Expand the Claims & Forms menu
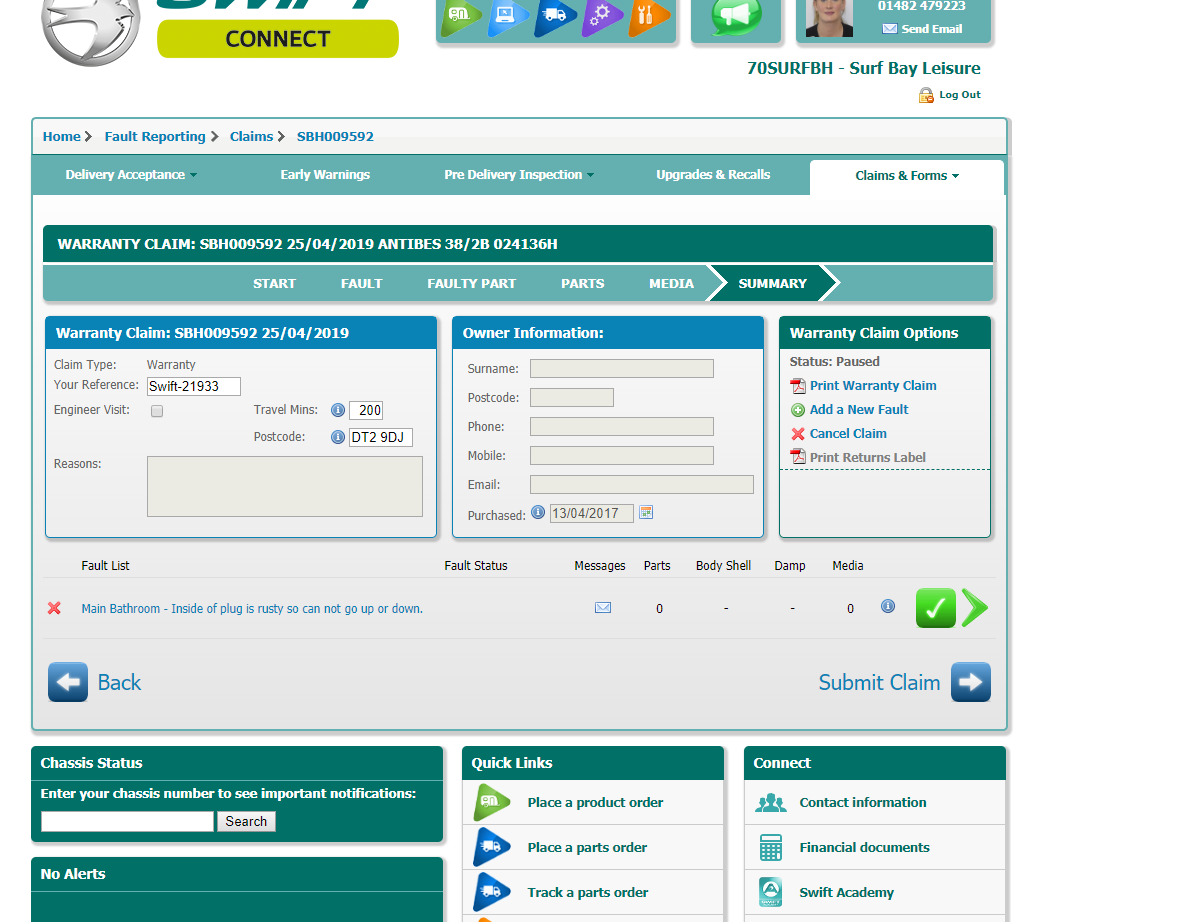This screenshot has width=1187, height=922. 907,176
